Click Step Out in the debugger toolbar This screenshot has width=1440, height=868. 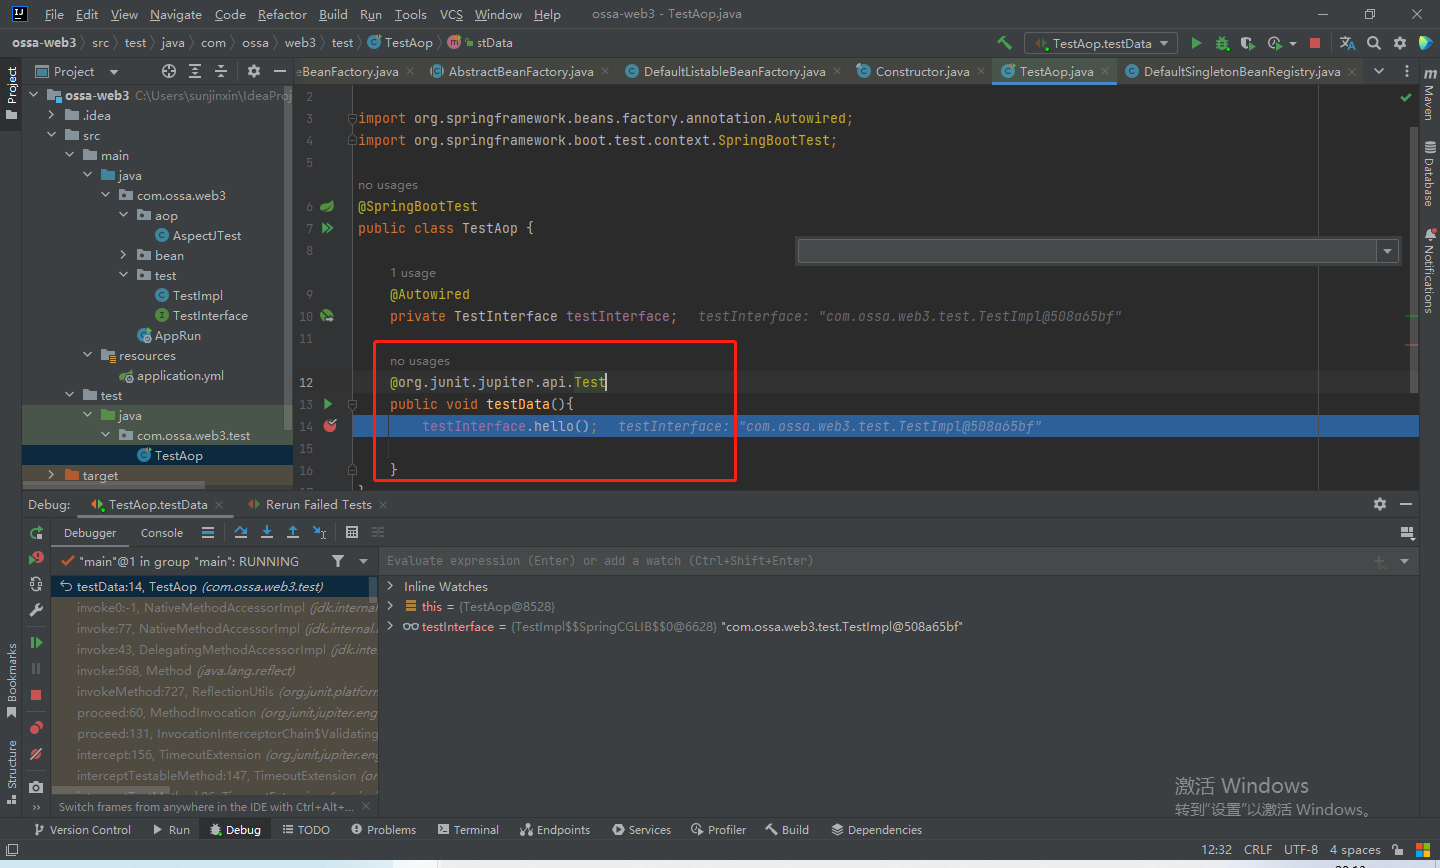(293, 532)
